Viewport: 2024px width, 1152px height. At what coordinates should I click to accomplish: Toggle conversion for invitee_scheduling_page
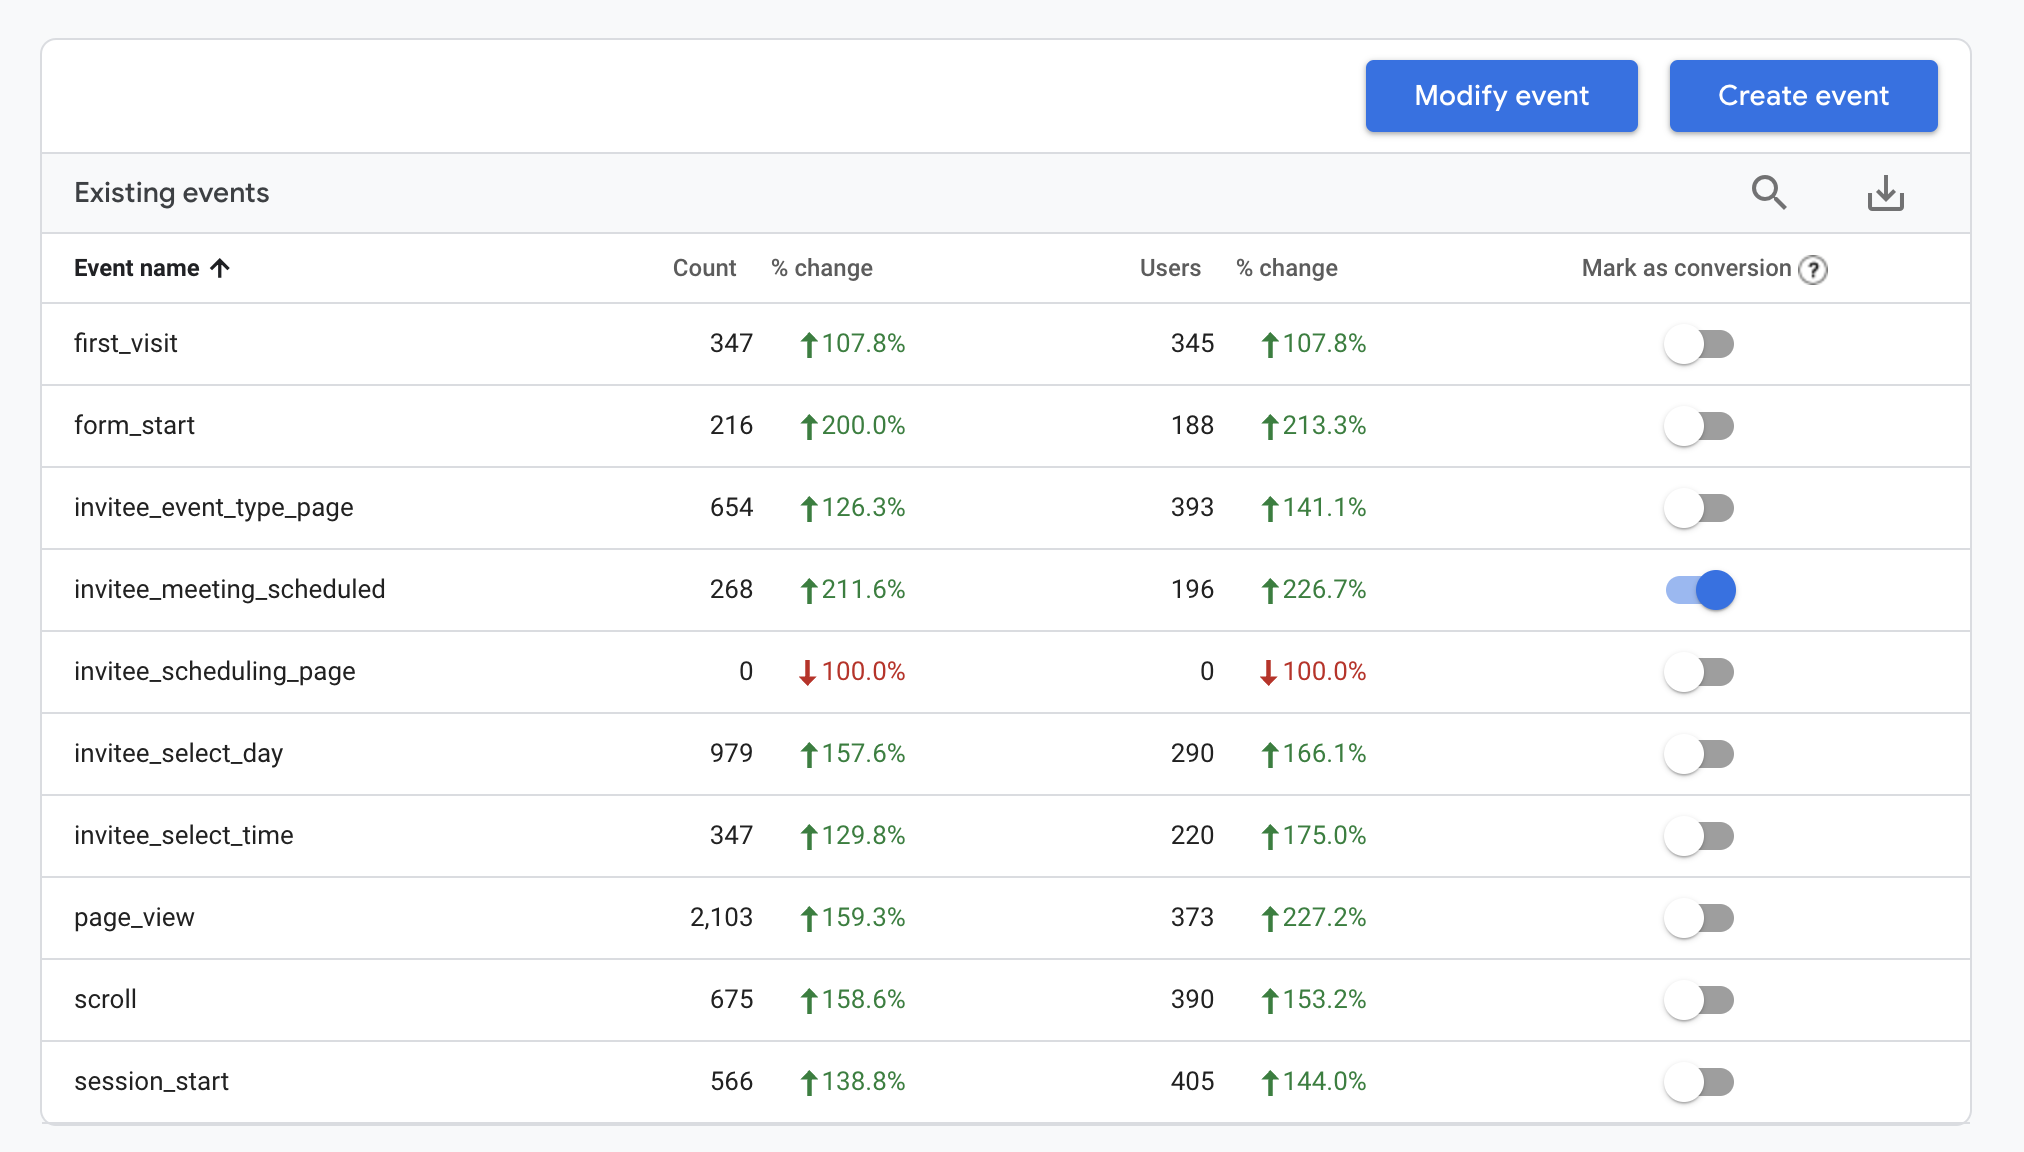pos(1699,672)
